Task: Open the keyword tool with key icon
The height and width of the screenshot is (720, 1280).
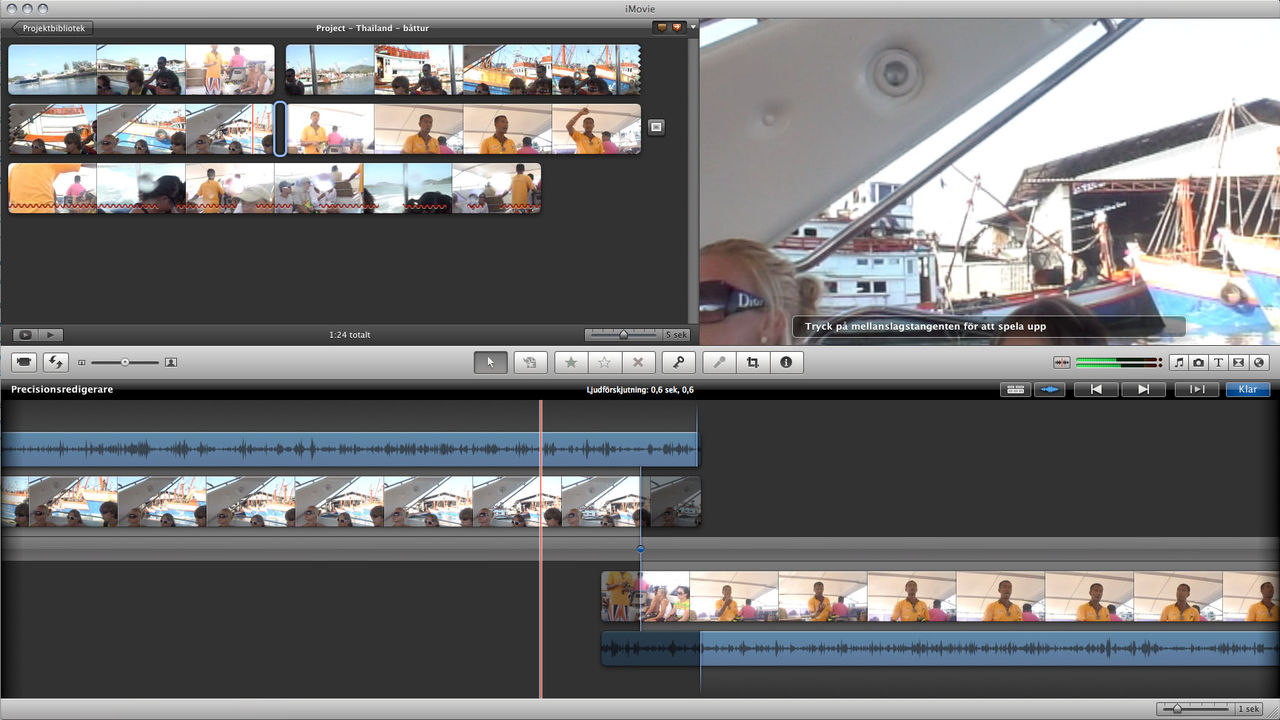Action: pyautogui.click(x=678, y=362)
